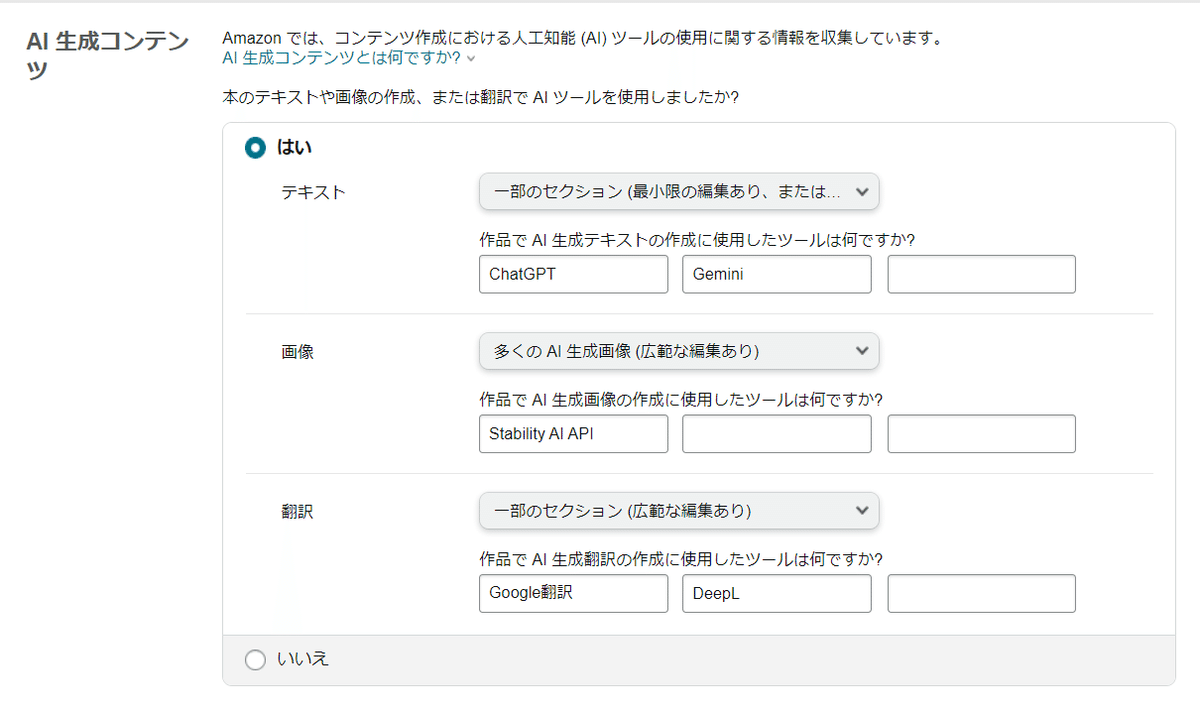The height and width of the screenshot is (706, 1200).
Task: Click the empty third text tool field
Action: tap(981, 274)
